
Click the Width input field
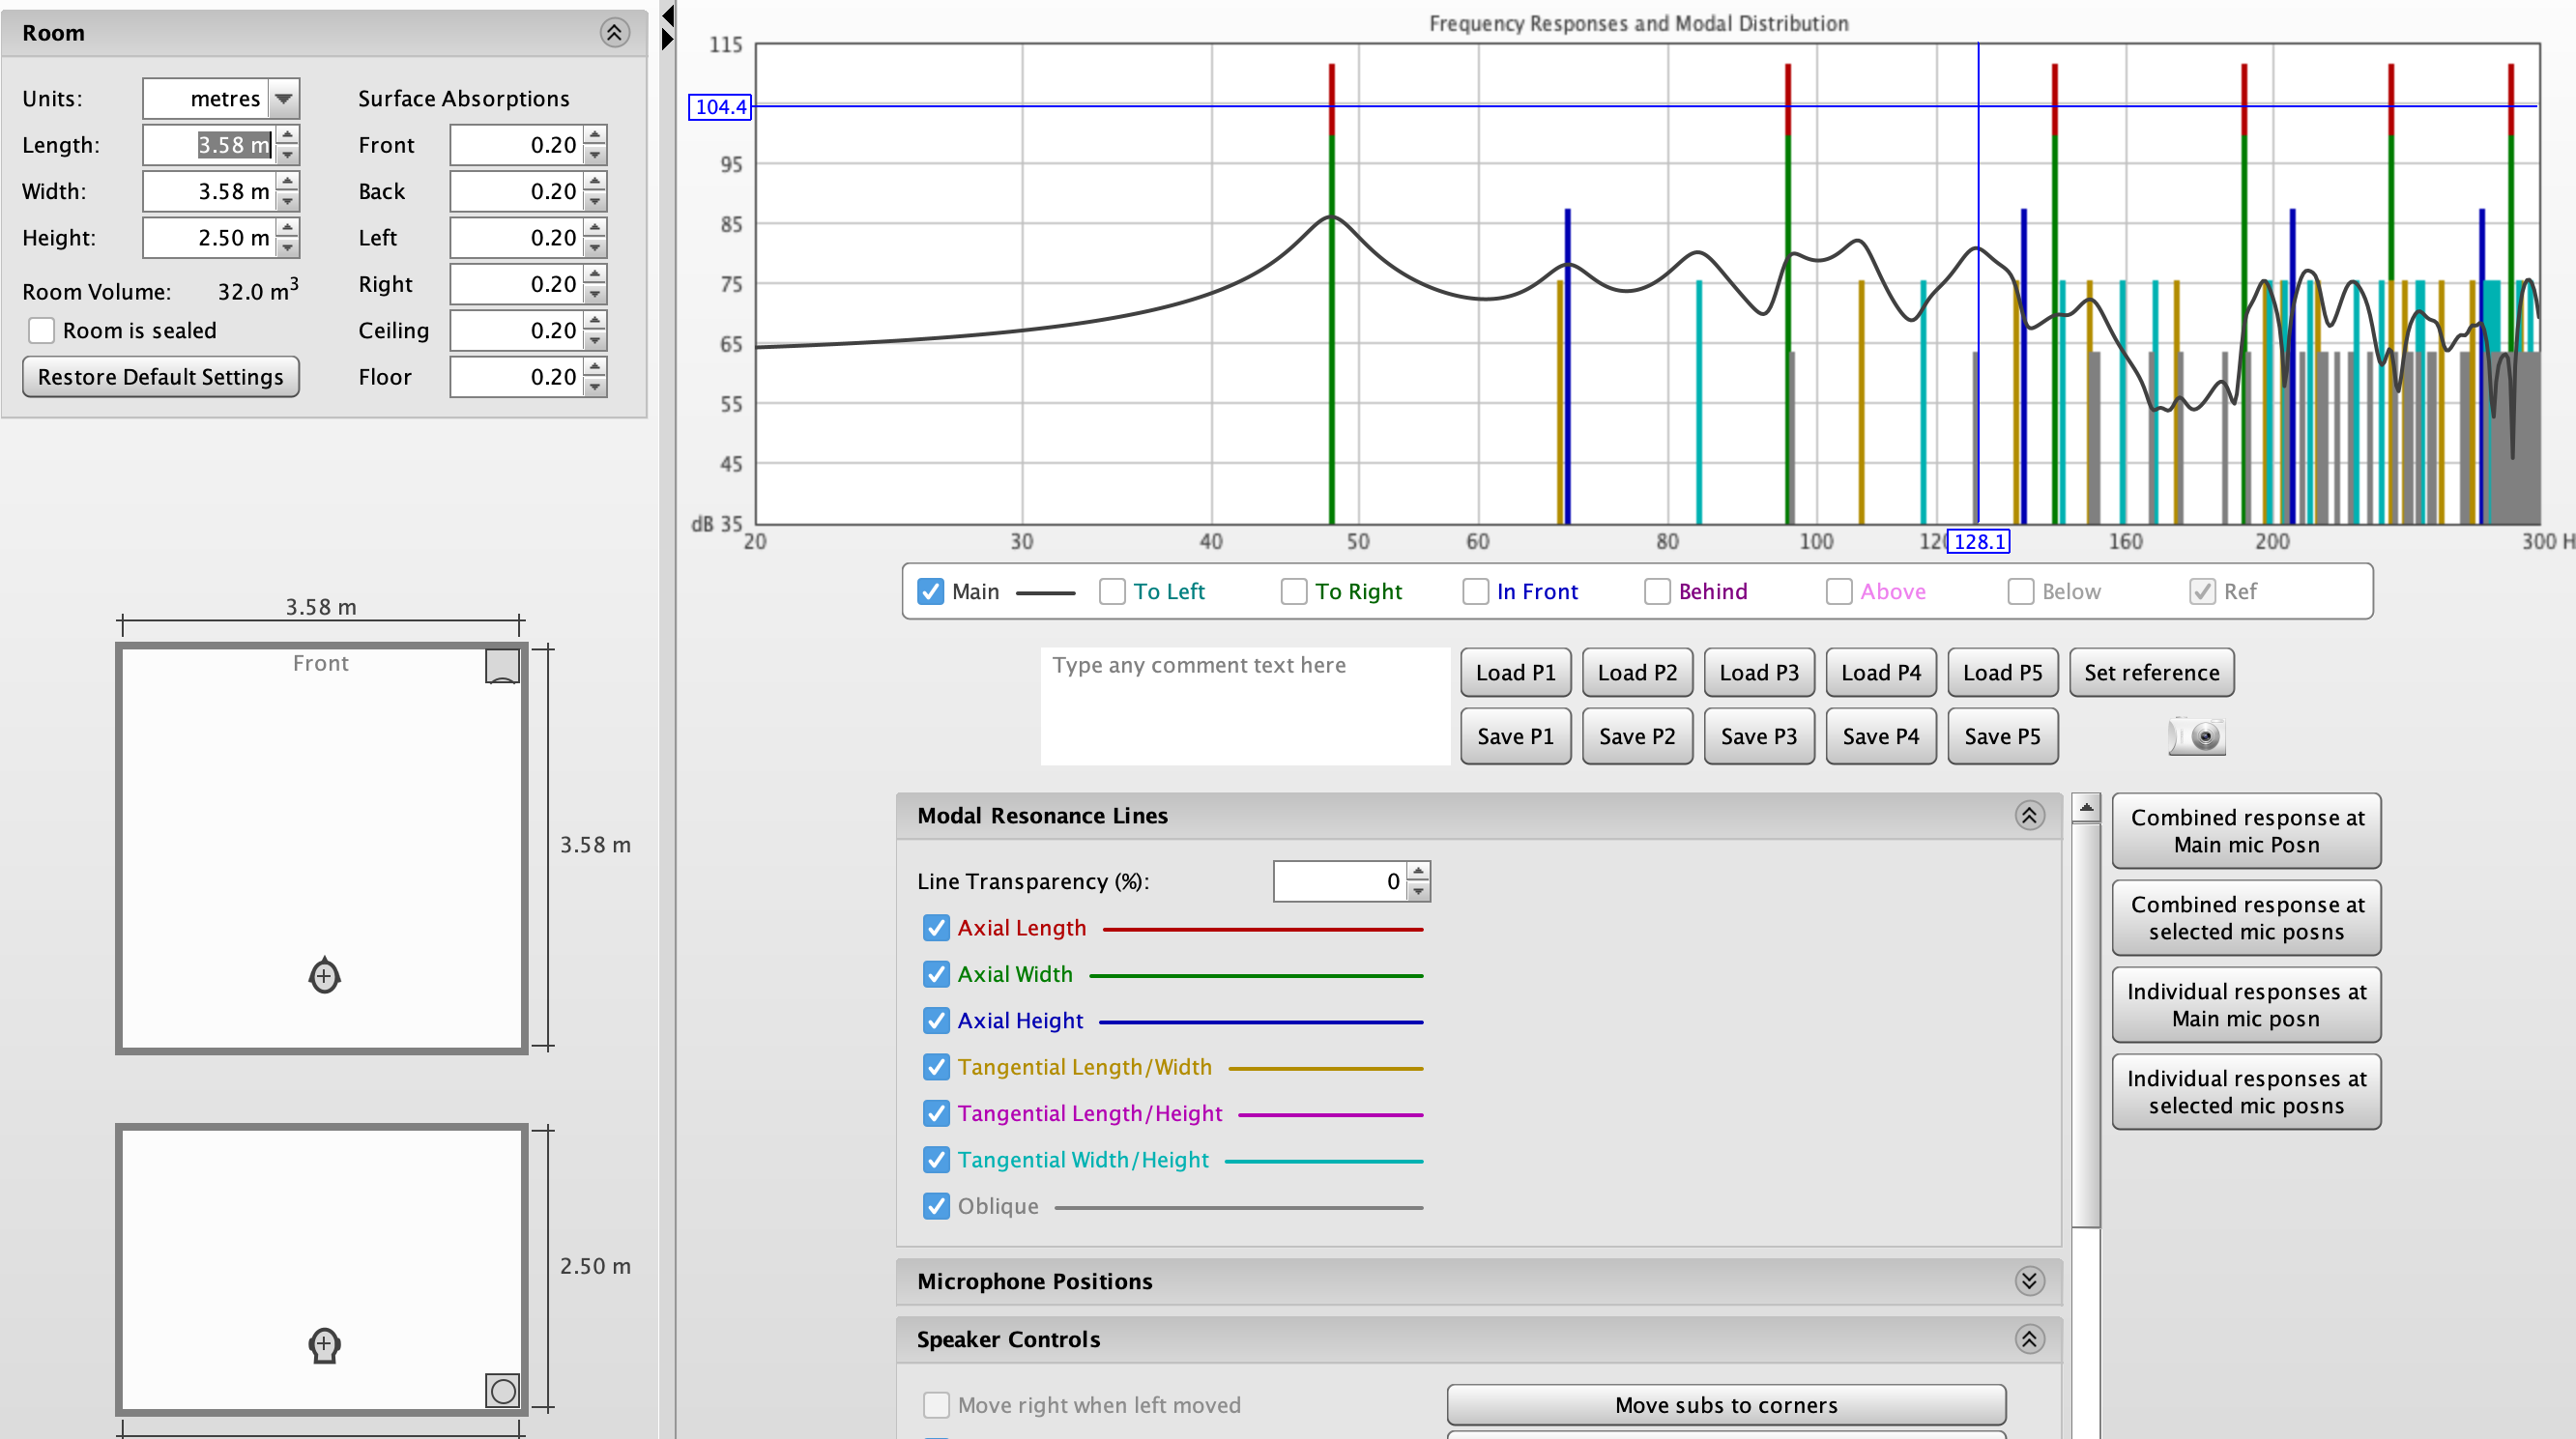click(210, 191)
